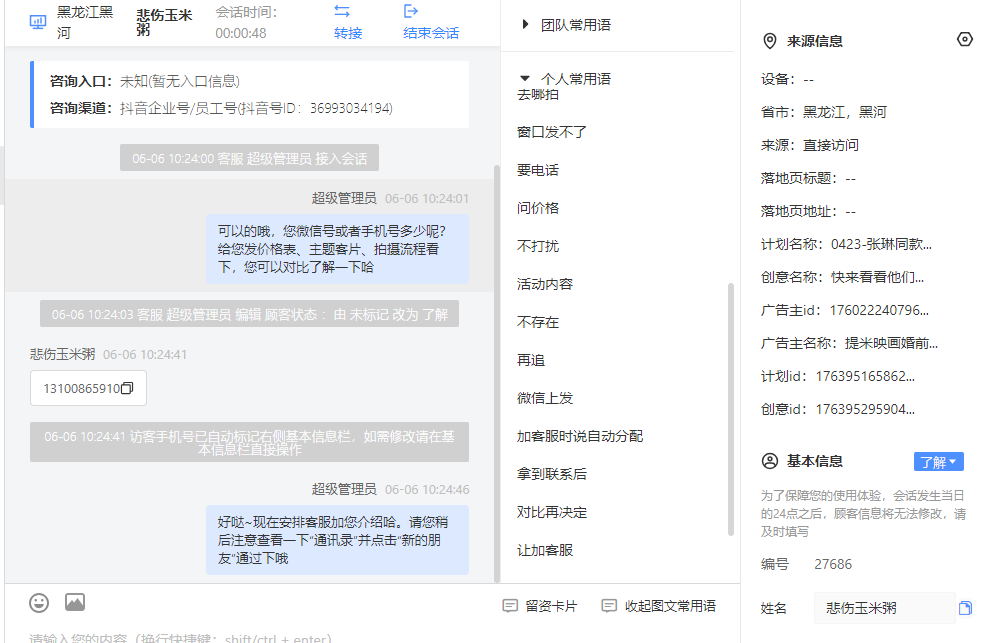
Task: Select the 活动内容 quick phrase
Action: pos(545,284)
